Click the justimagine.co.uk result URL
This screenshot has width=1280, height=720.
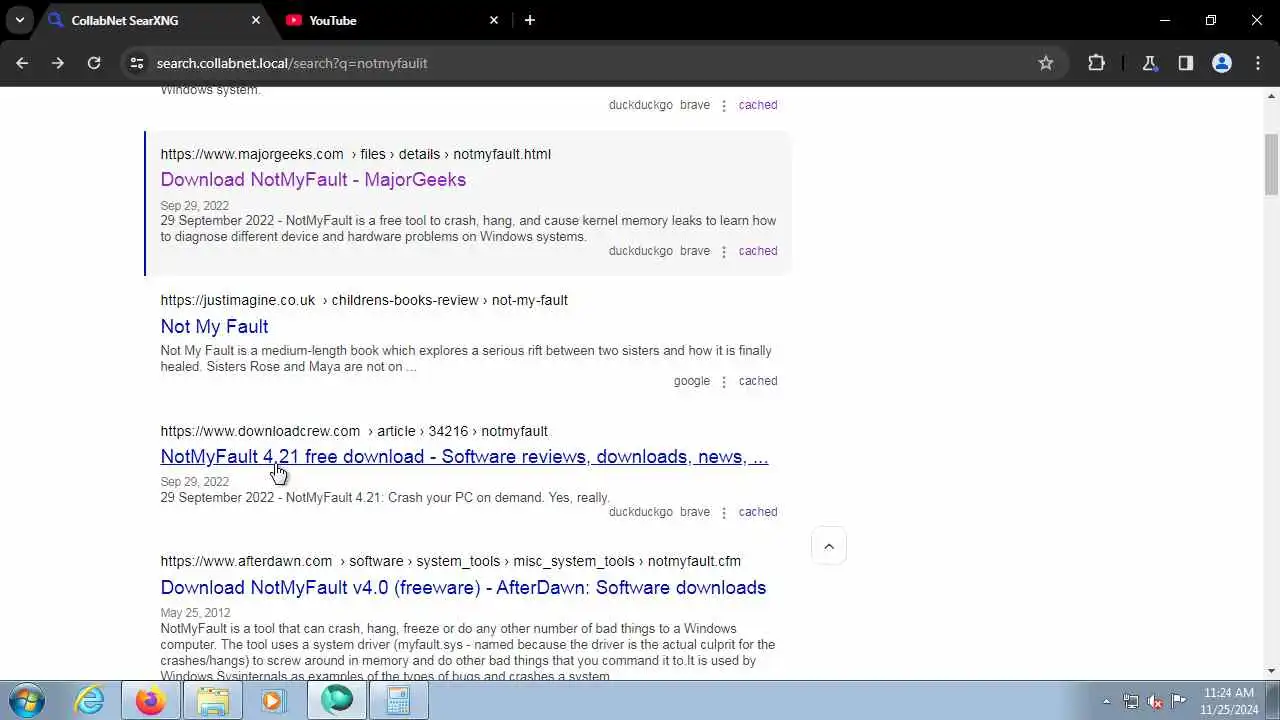tap(364, 300)
